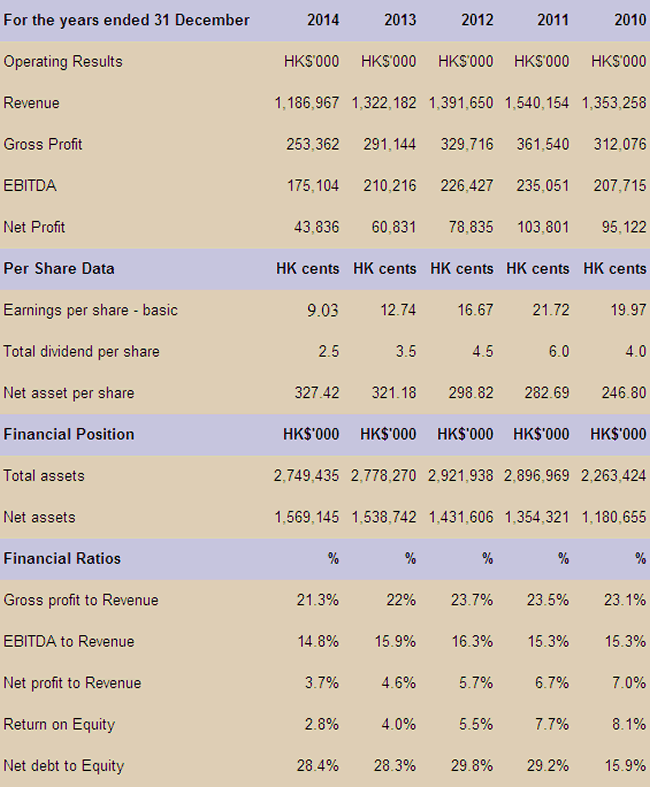Select the Return on Equity label
The height and width of the screenshot is (787, 650).
coord(59,724)
